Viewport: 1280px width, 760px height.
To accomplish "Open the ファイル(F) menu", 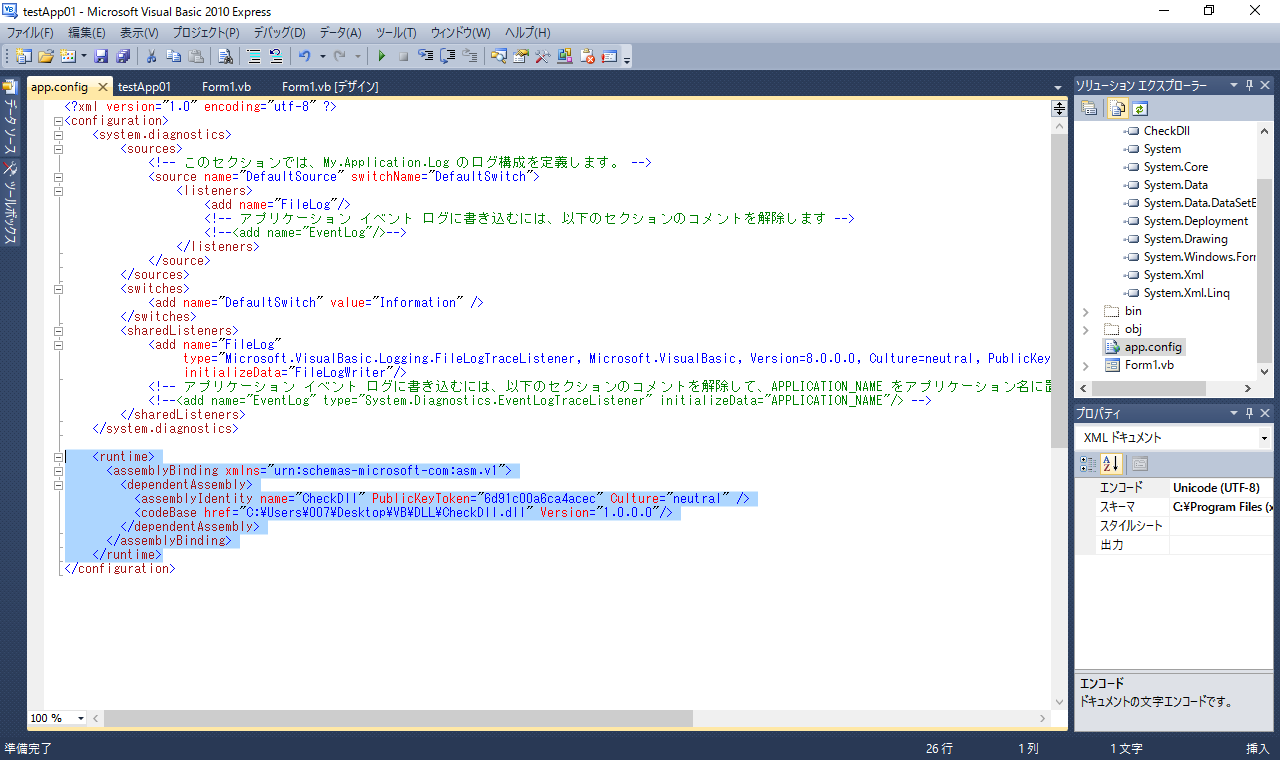I will [30, 33].
